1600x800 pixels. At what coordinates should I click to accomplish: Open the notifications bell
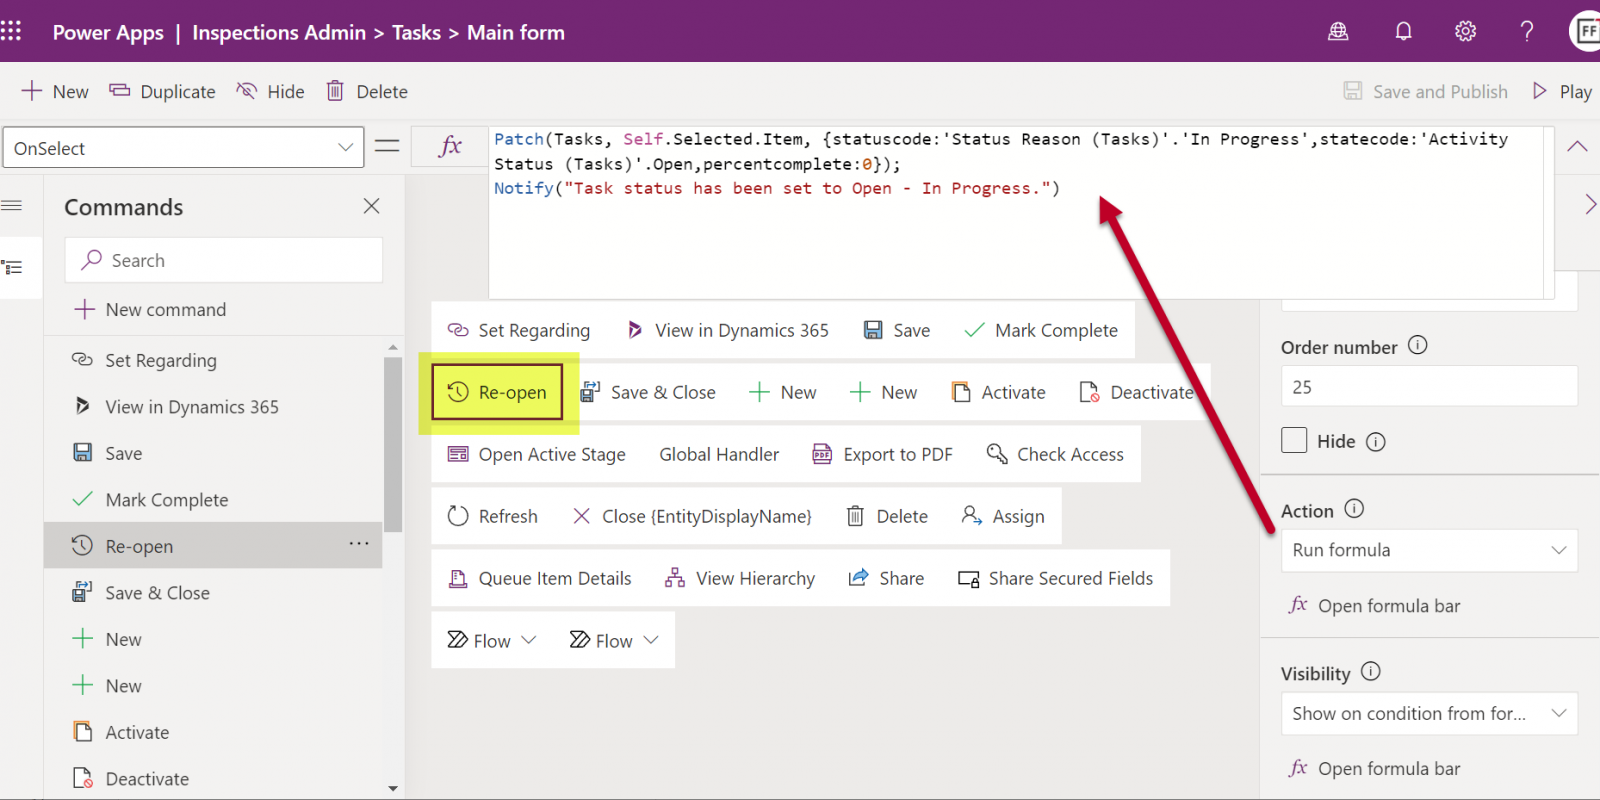point(1403,32)
